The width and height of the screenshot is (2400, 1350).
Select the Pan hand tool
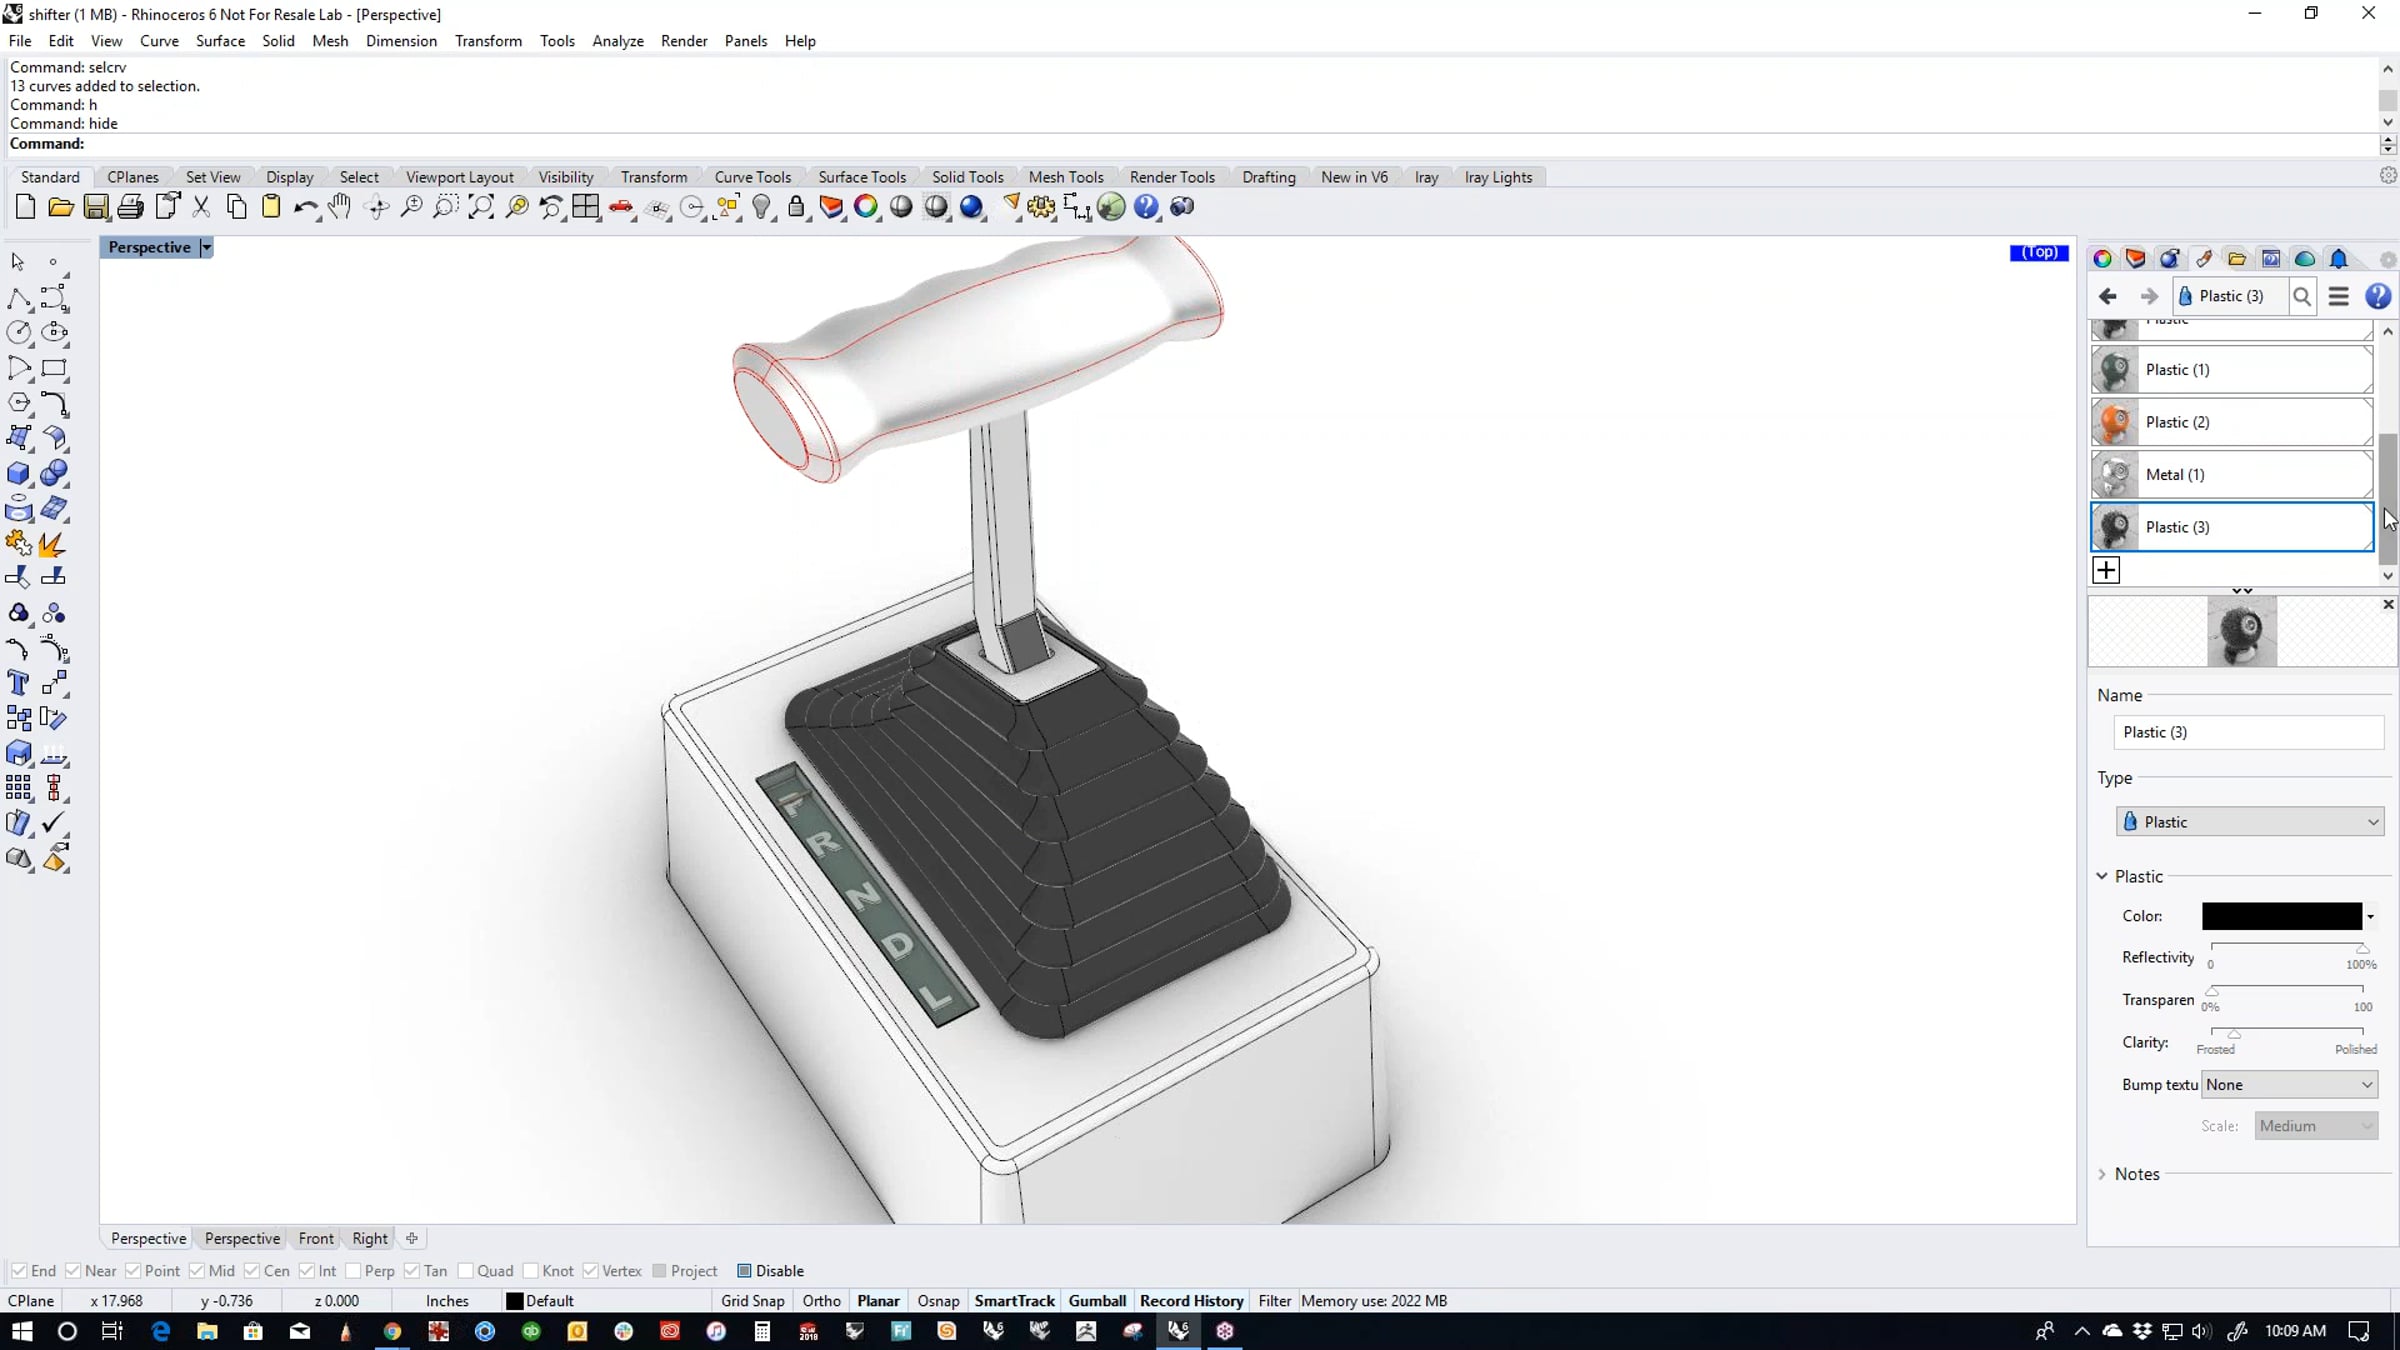pos(340,207)
